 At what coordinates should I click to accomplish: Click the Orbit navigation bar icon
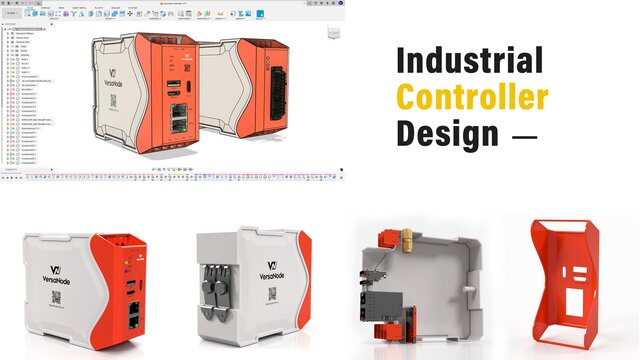[x=153, y=169]
